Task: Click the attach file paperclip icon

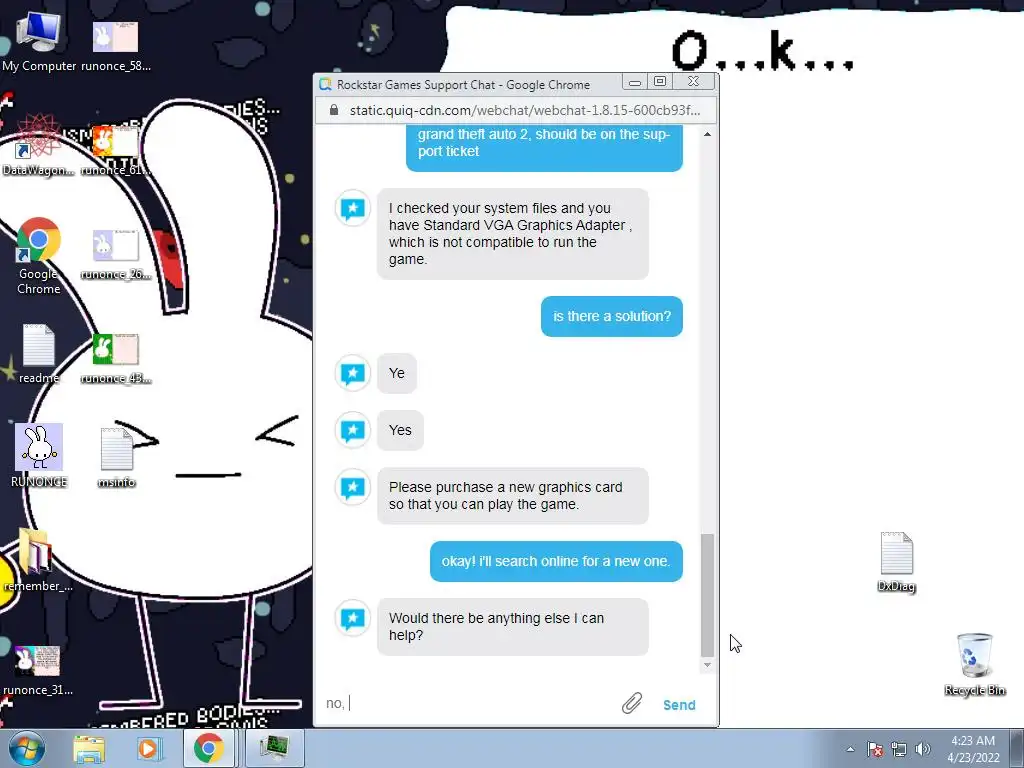Action: [x=632, y=703]
